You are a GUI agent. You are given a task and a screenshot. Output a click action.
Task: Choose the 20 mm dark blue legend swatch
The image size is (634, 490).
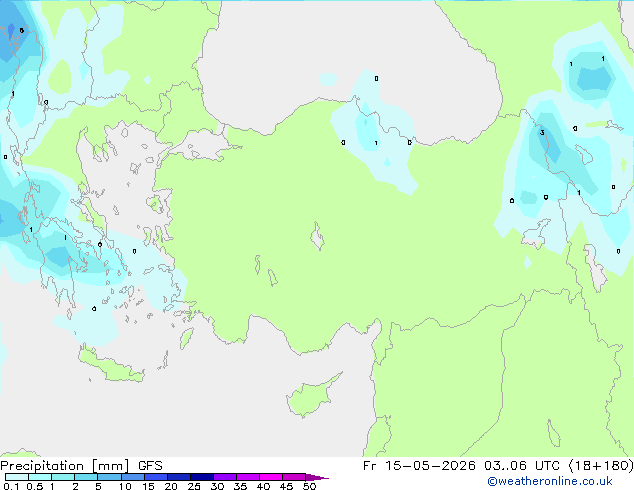[x=179, y=477]
